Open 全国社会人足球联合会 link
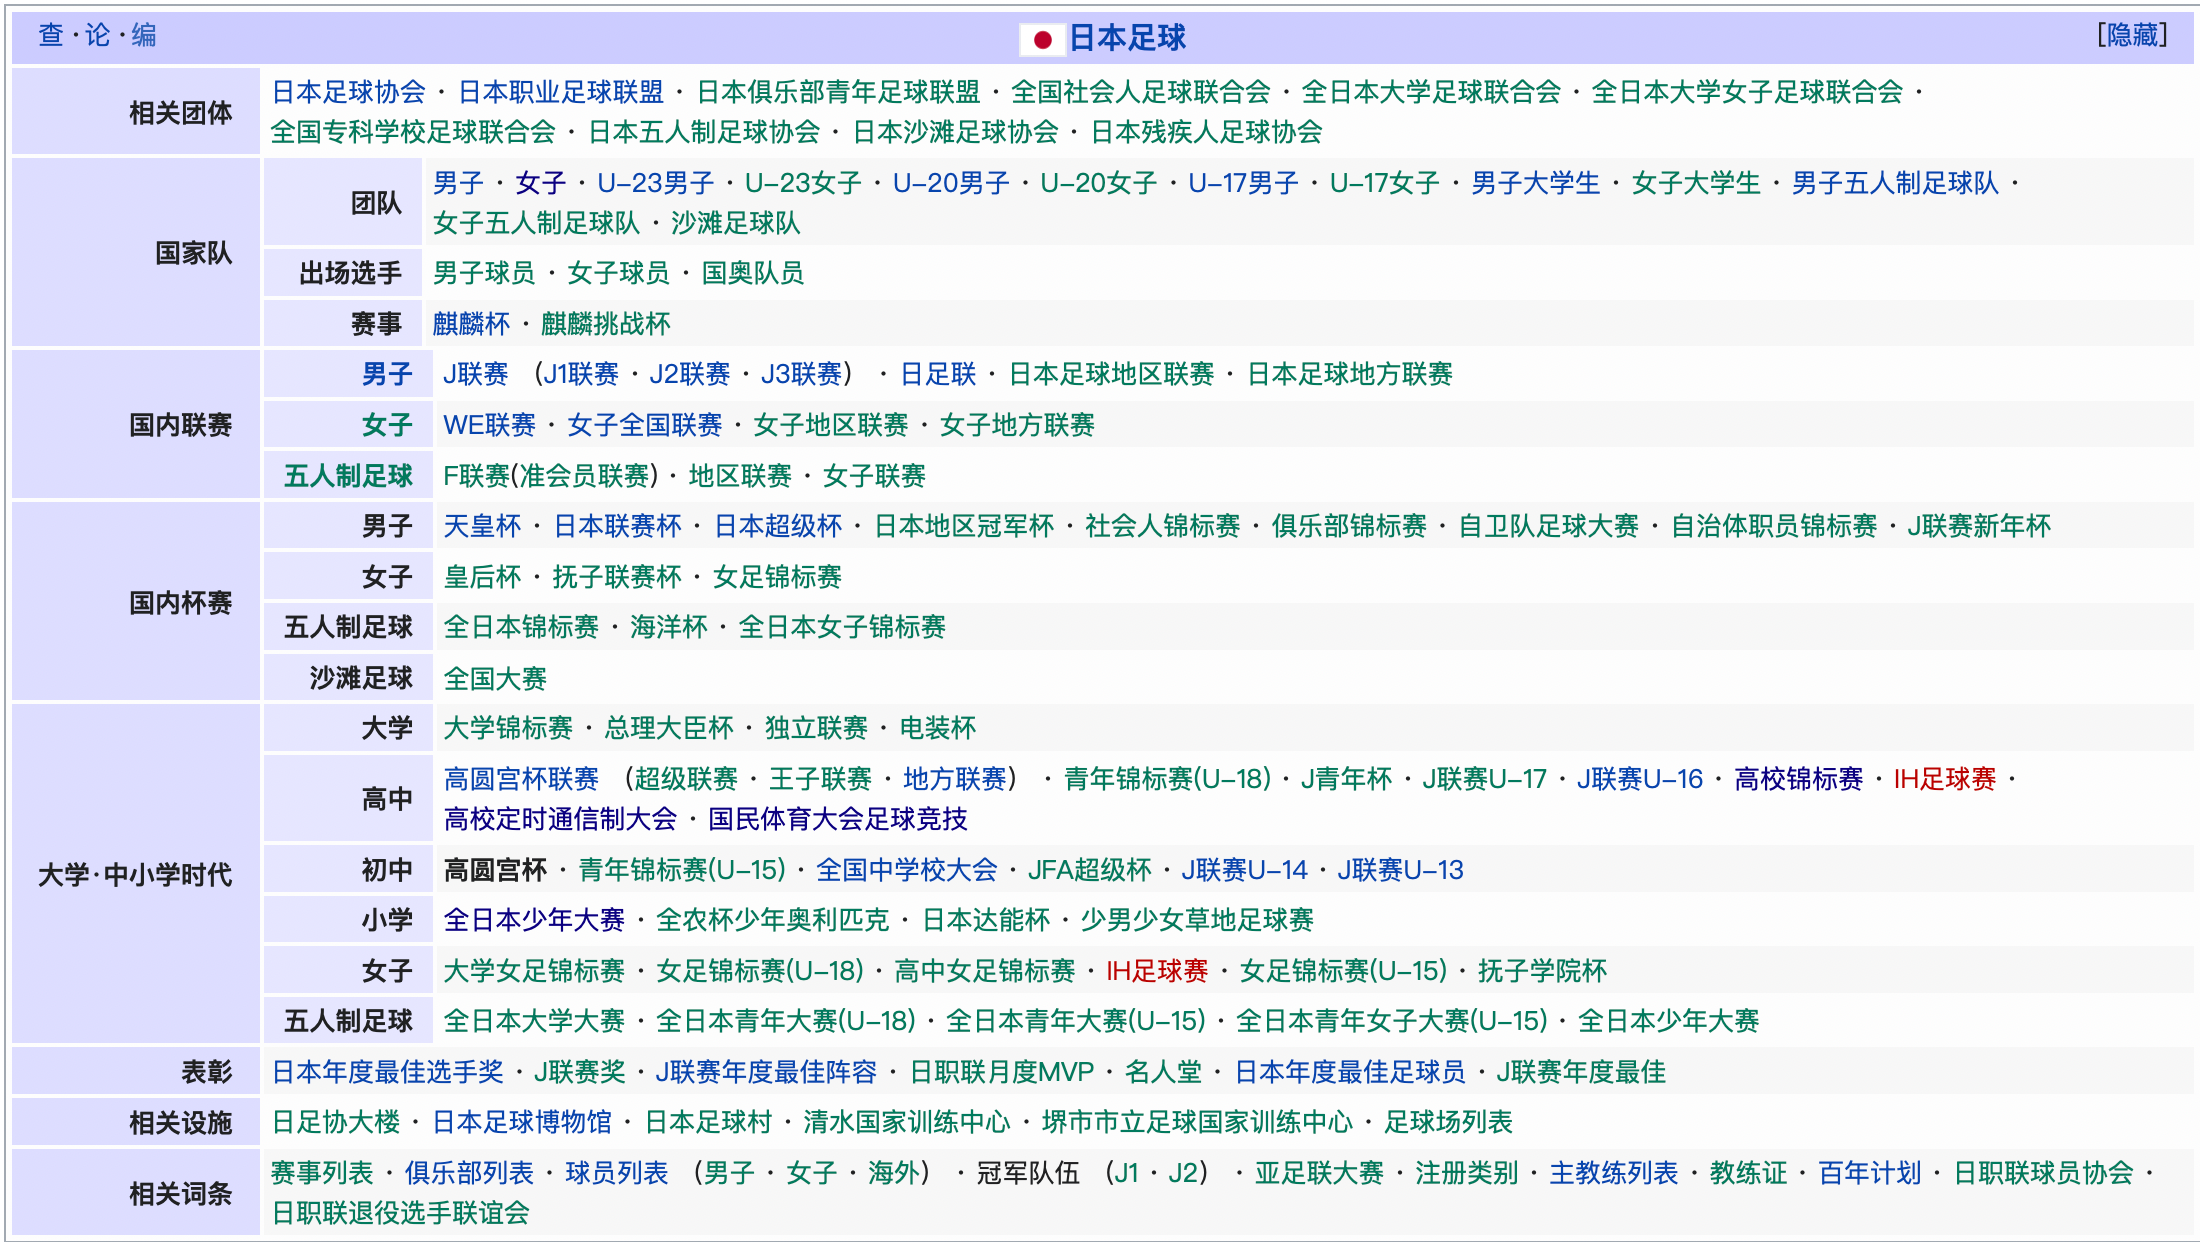The image size is (2200, 1242). [1140, 92]
